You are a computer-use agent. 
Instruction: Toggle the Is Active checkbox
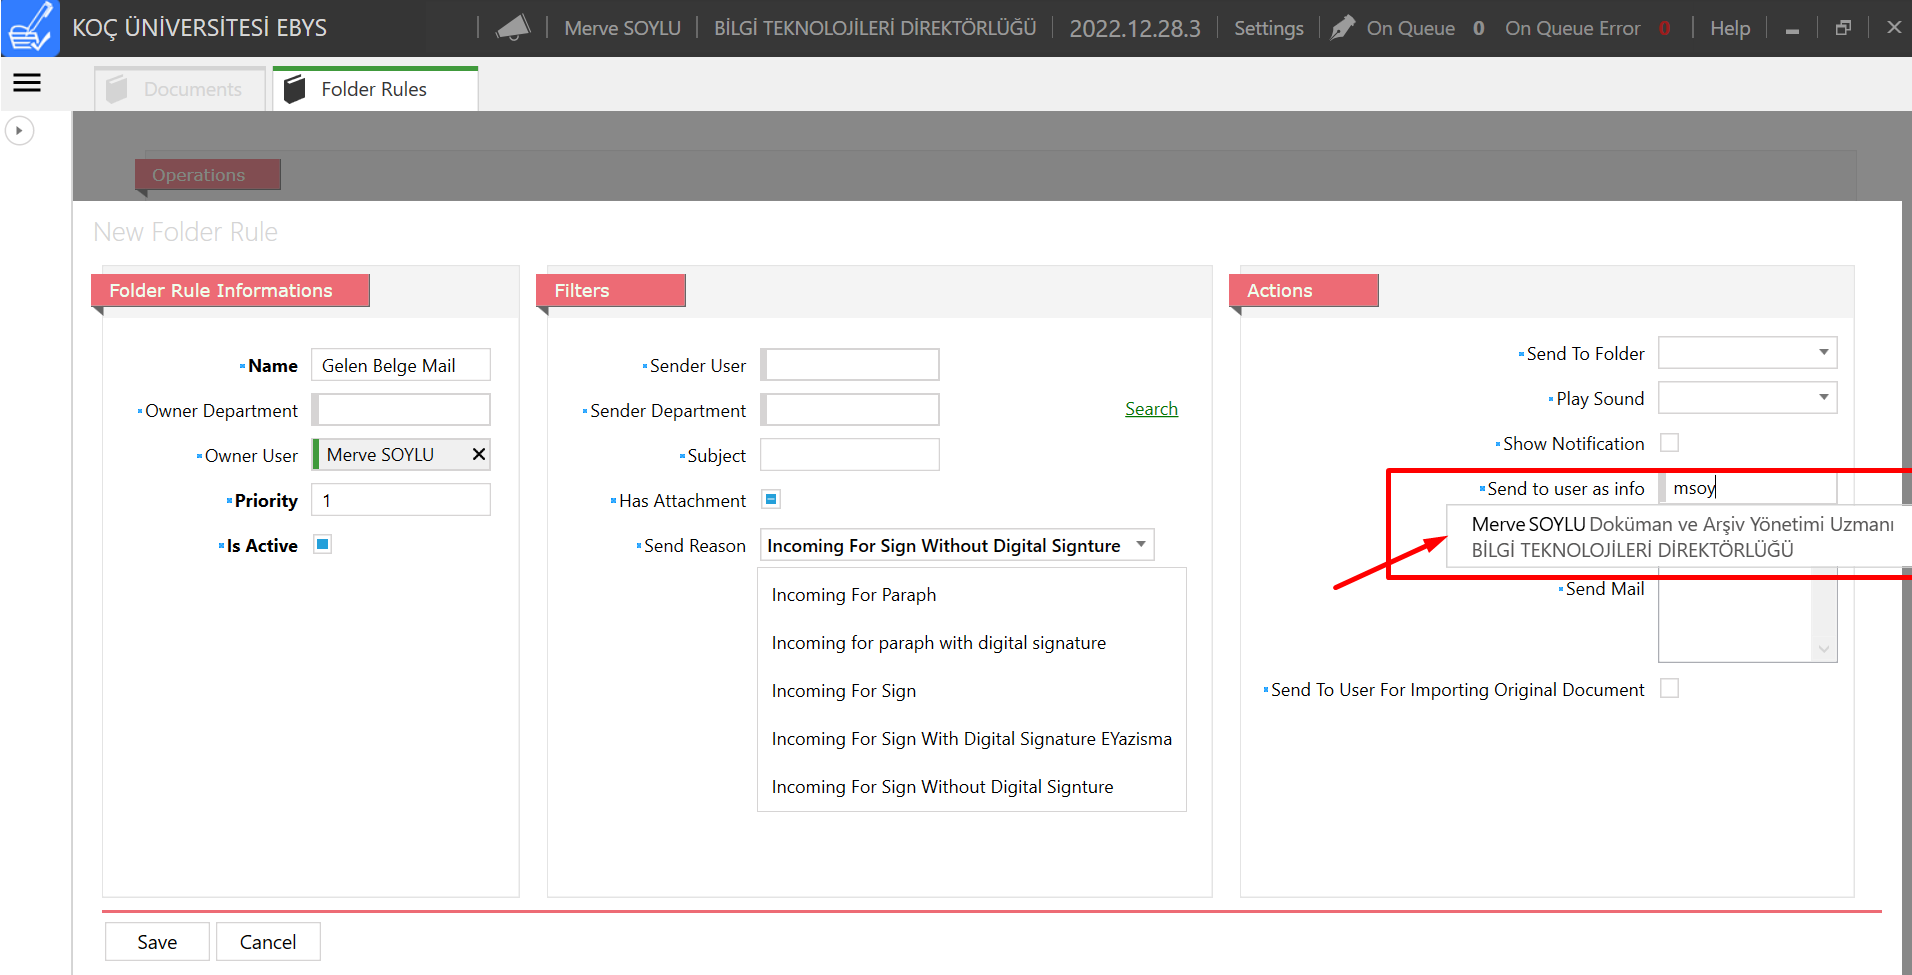[322, 545]
